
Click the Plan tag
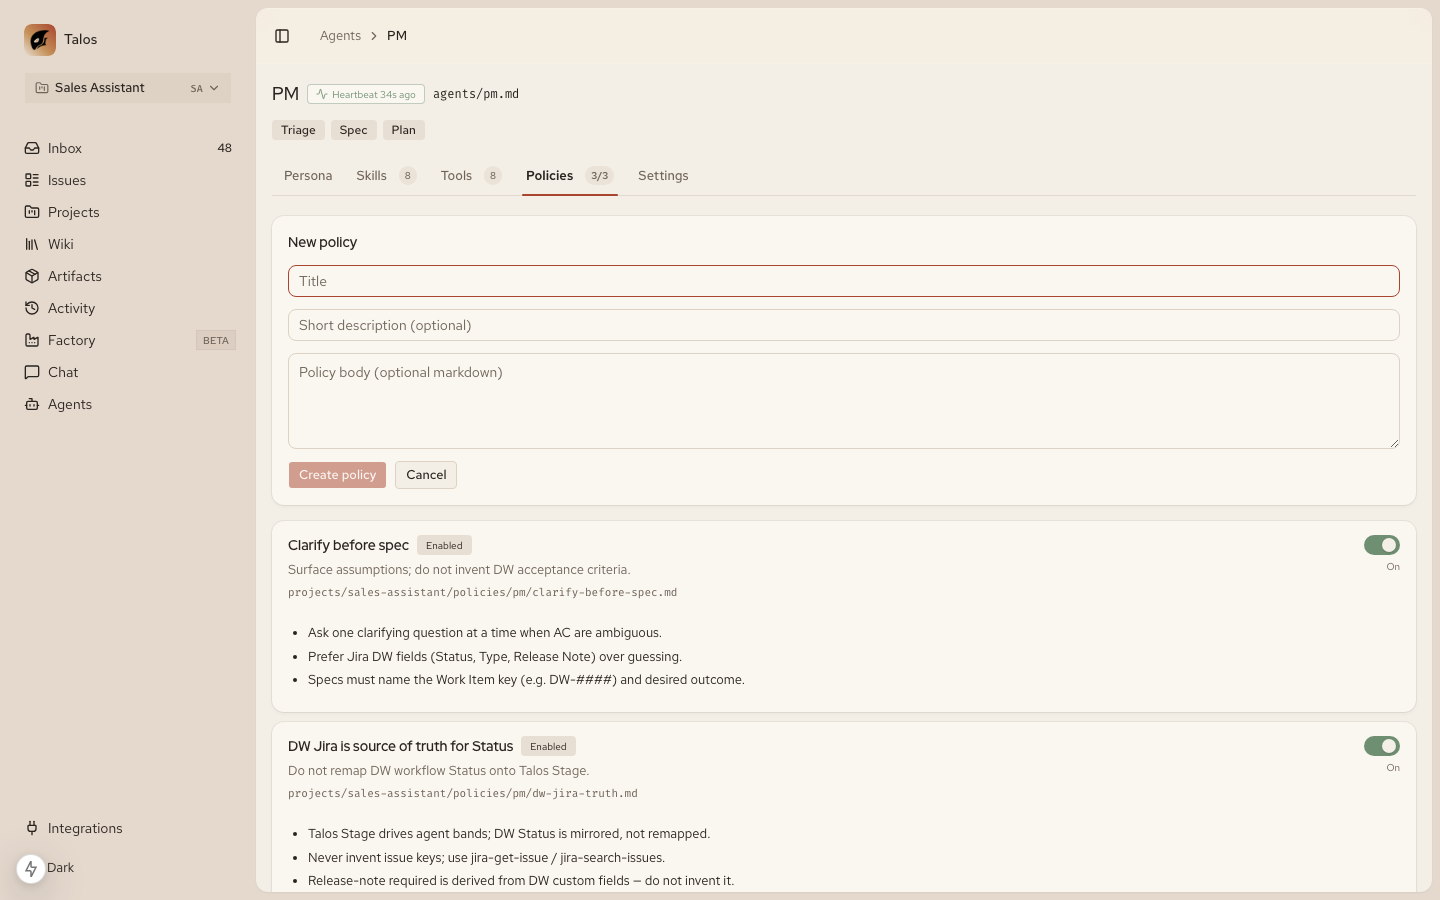coord(404,130)
